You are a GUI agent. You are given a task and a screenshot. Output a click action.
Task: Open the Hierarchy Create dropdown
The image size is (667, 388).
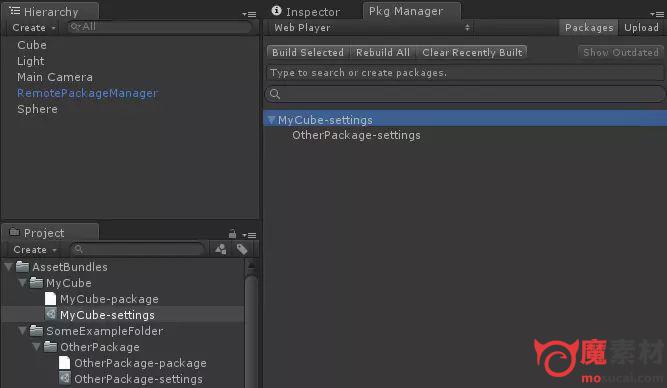point(34,28)
